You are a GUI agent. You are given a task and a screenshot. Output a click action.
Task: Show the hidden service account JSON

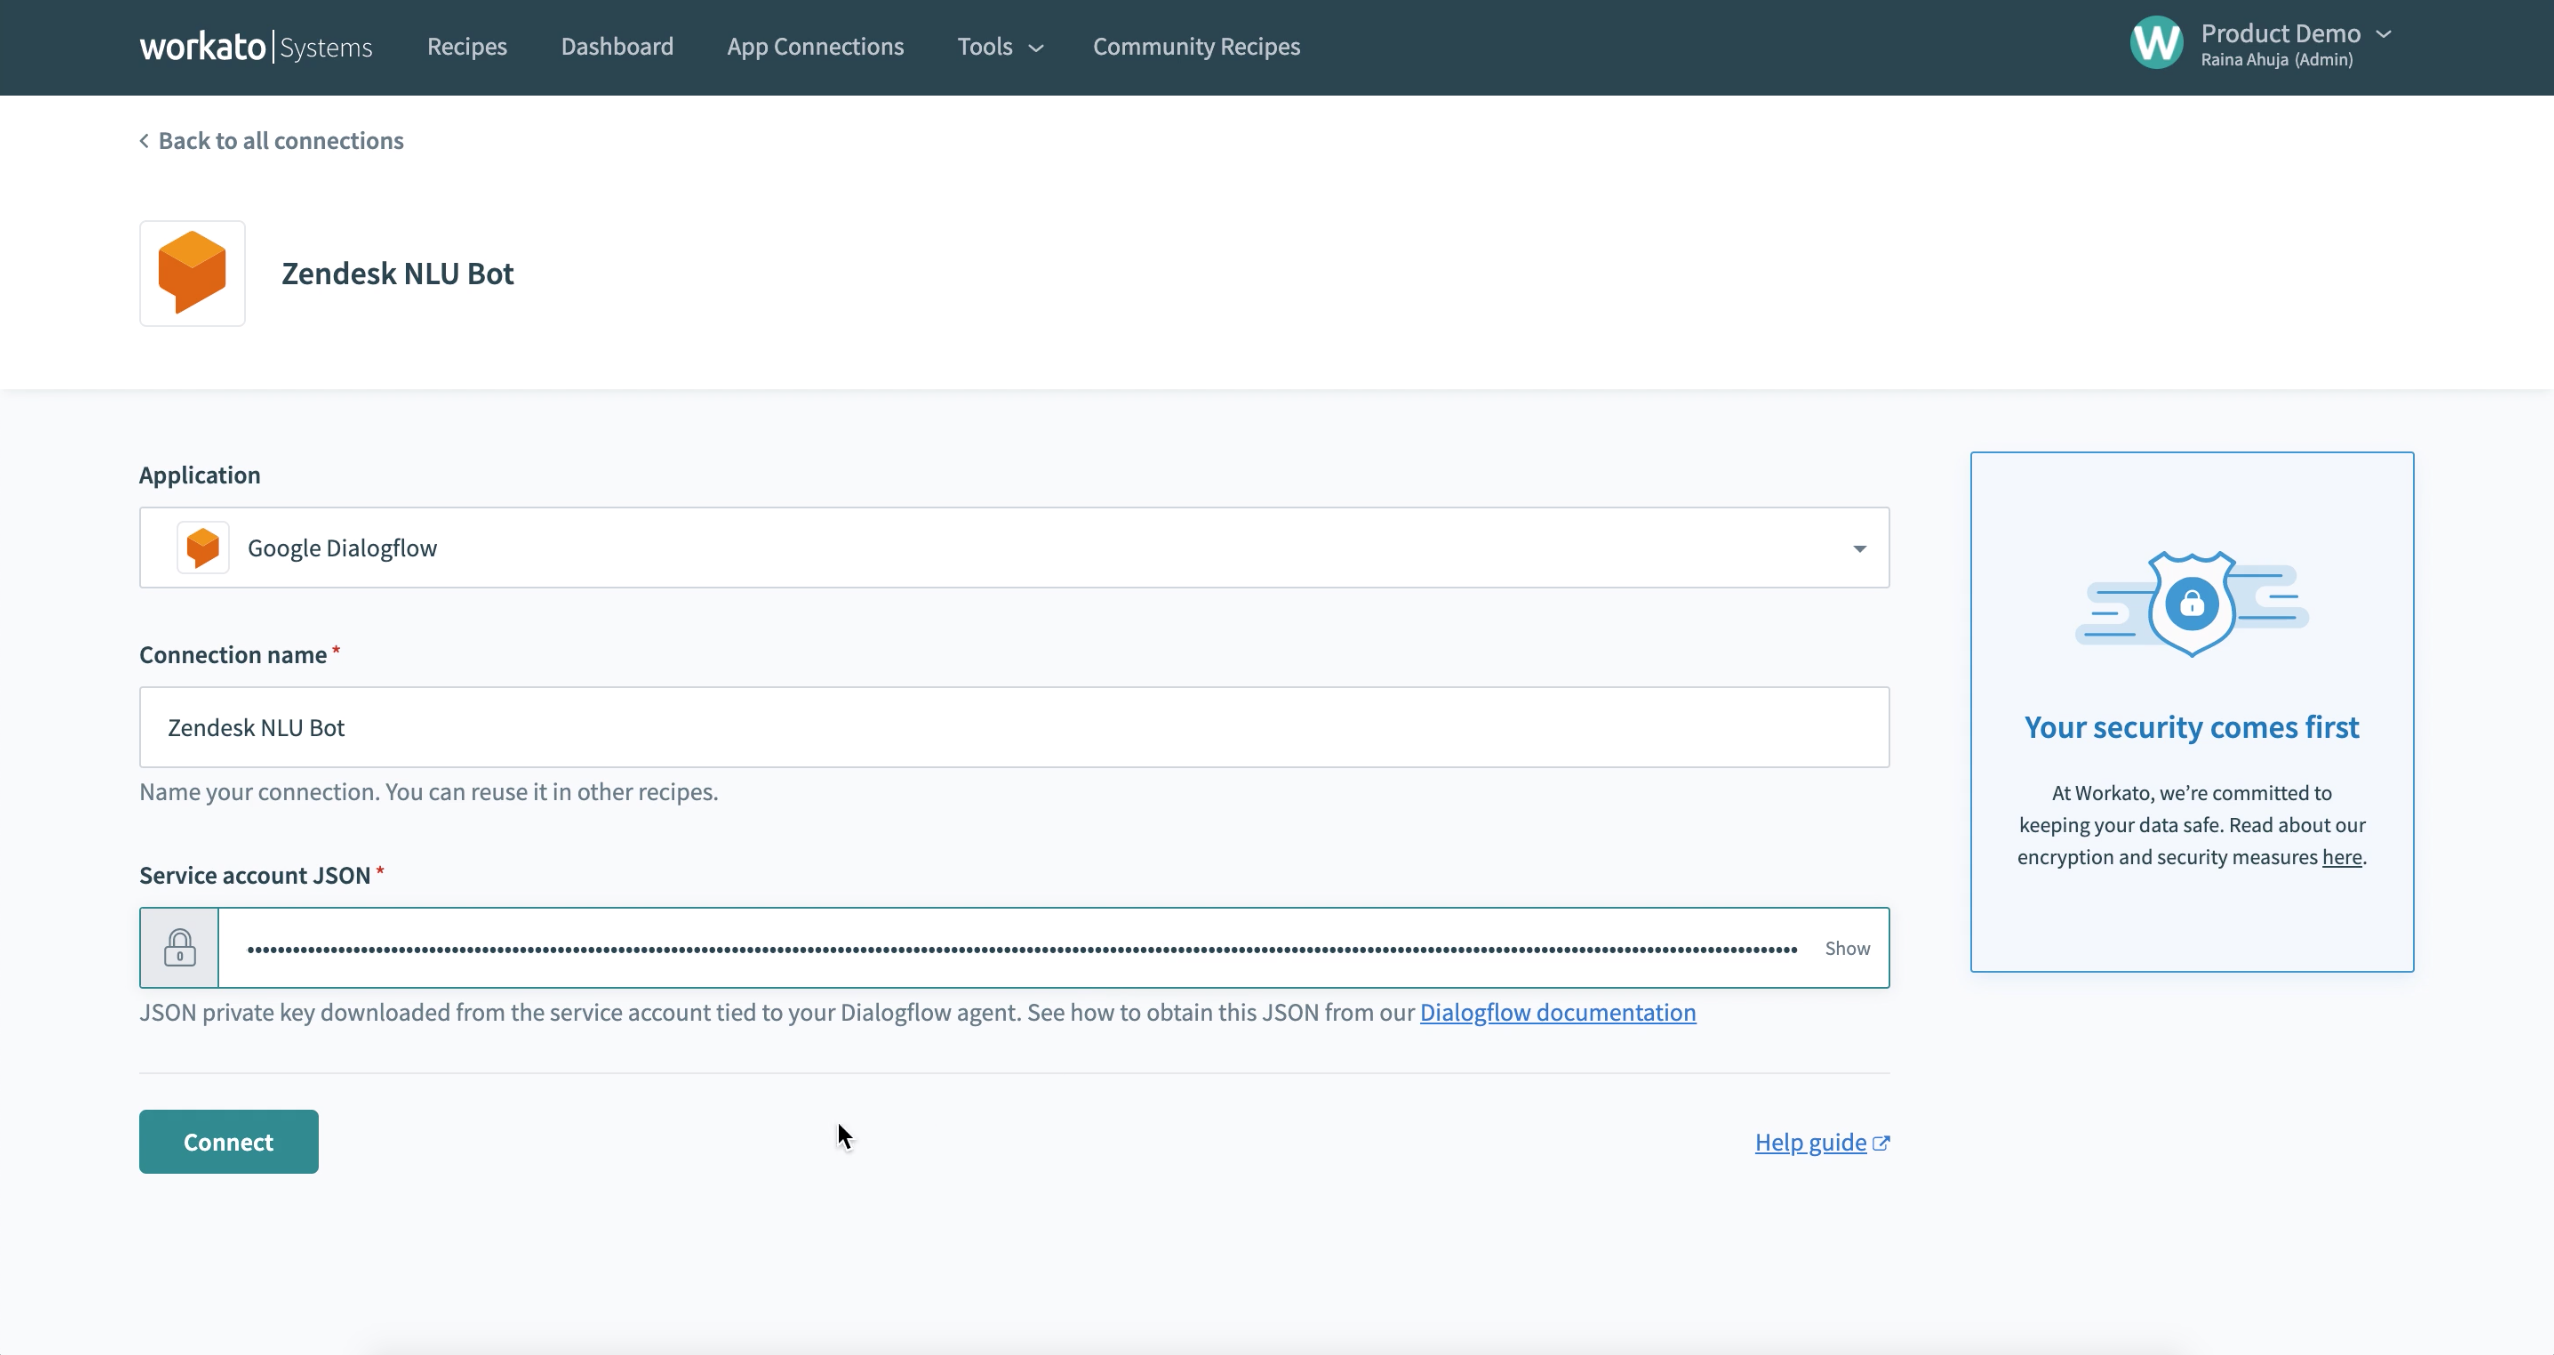click(x=1847, y=948)
